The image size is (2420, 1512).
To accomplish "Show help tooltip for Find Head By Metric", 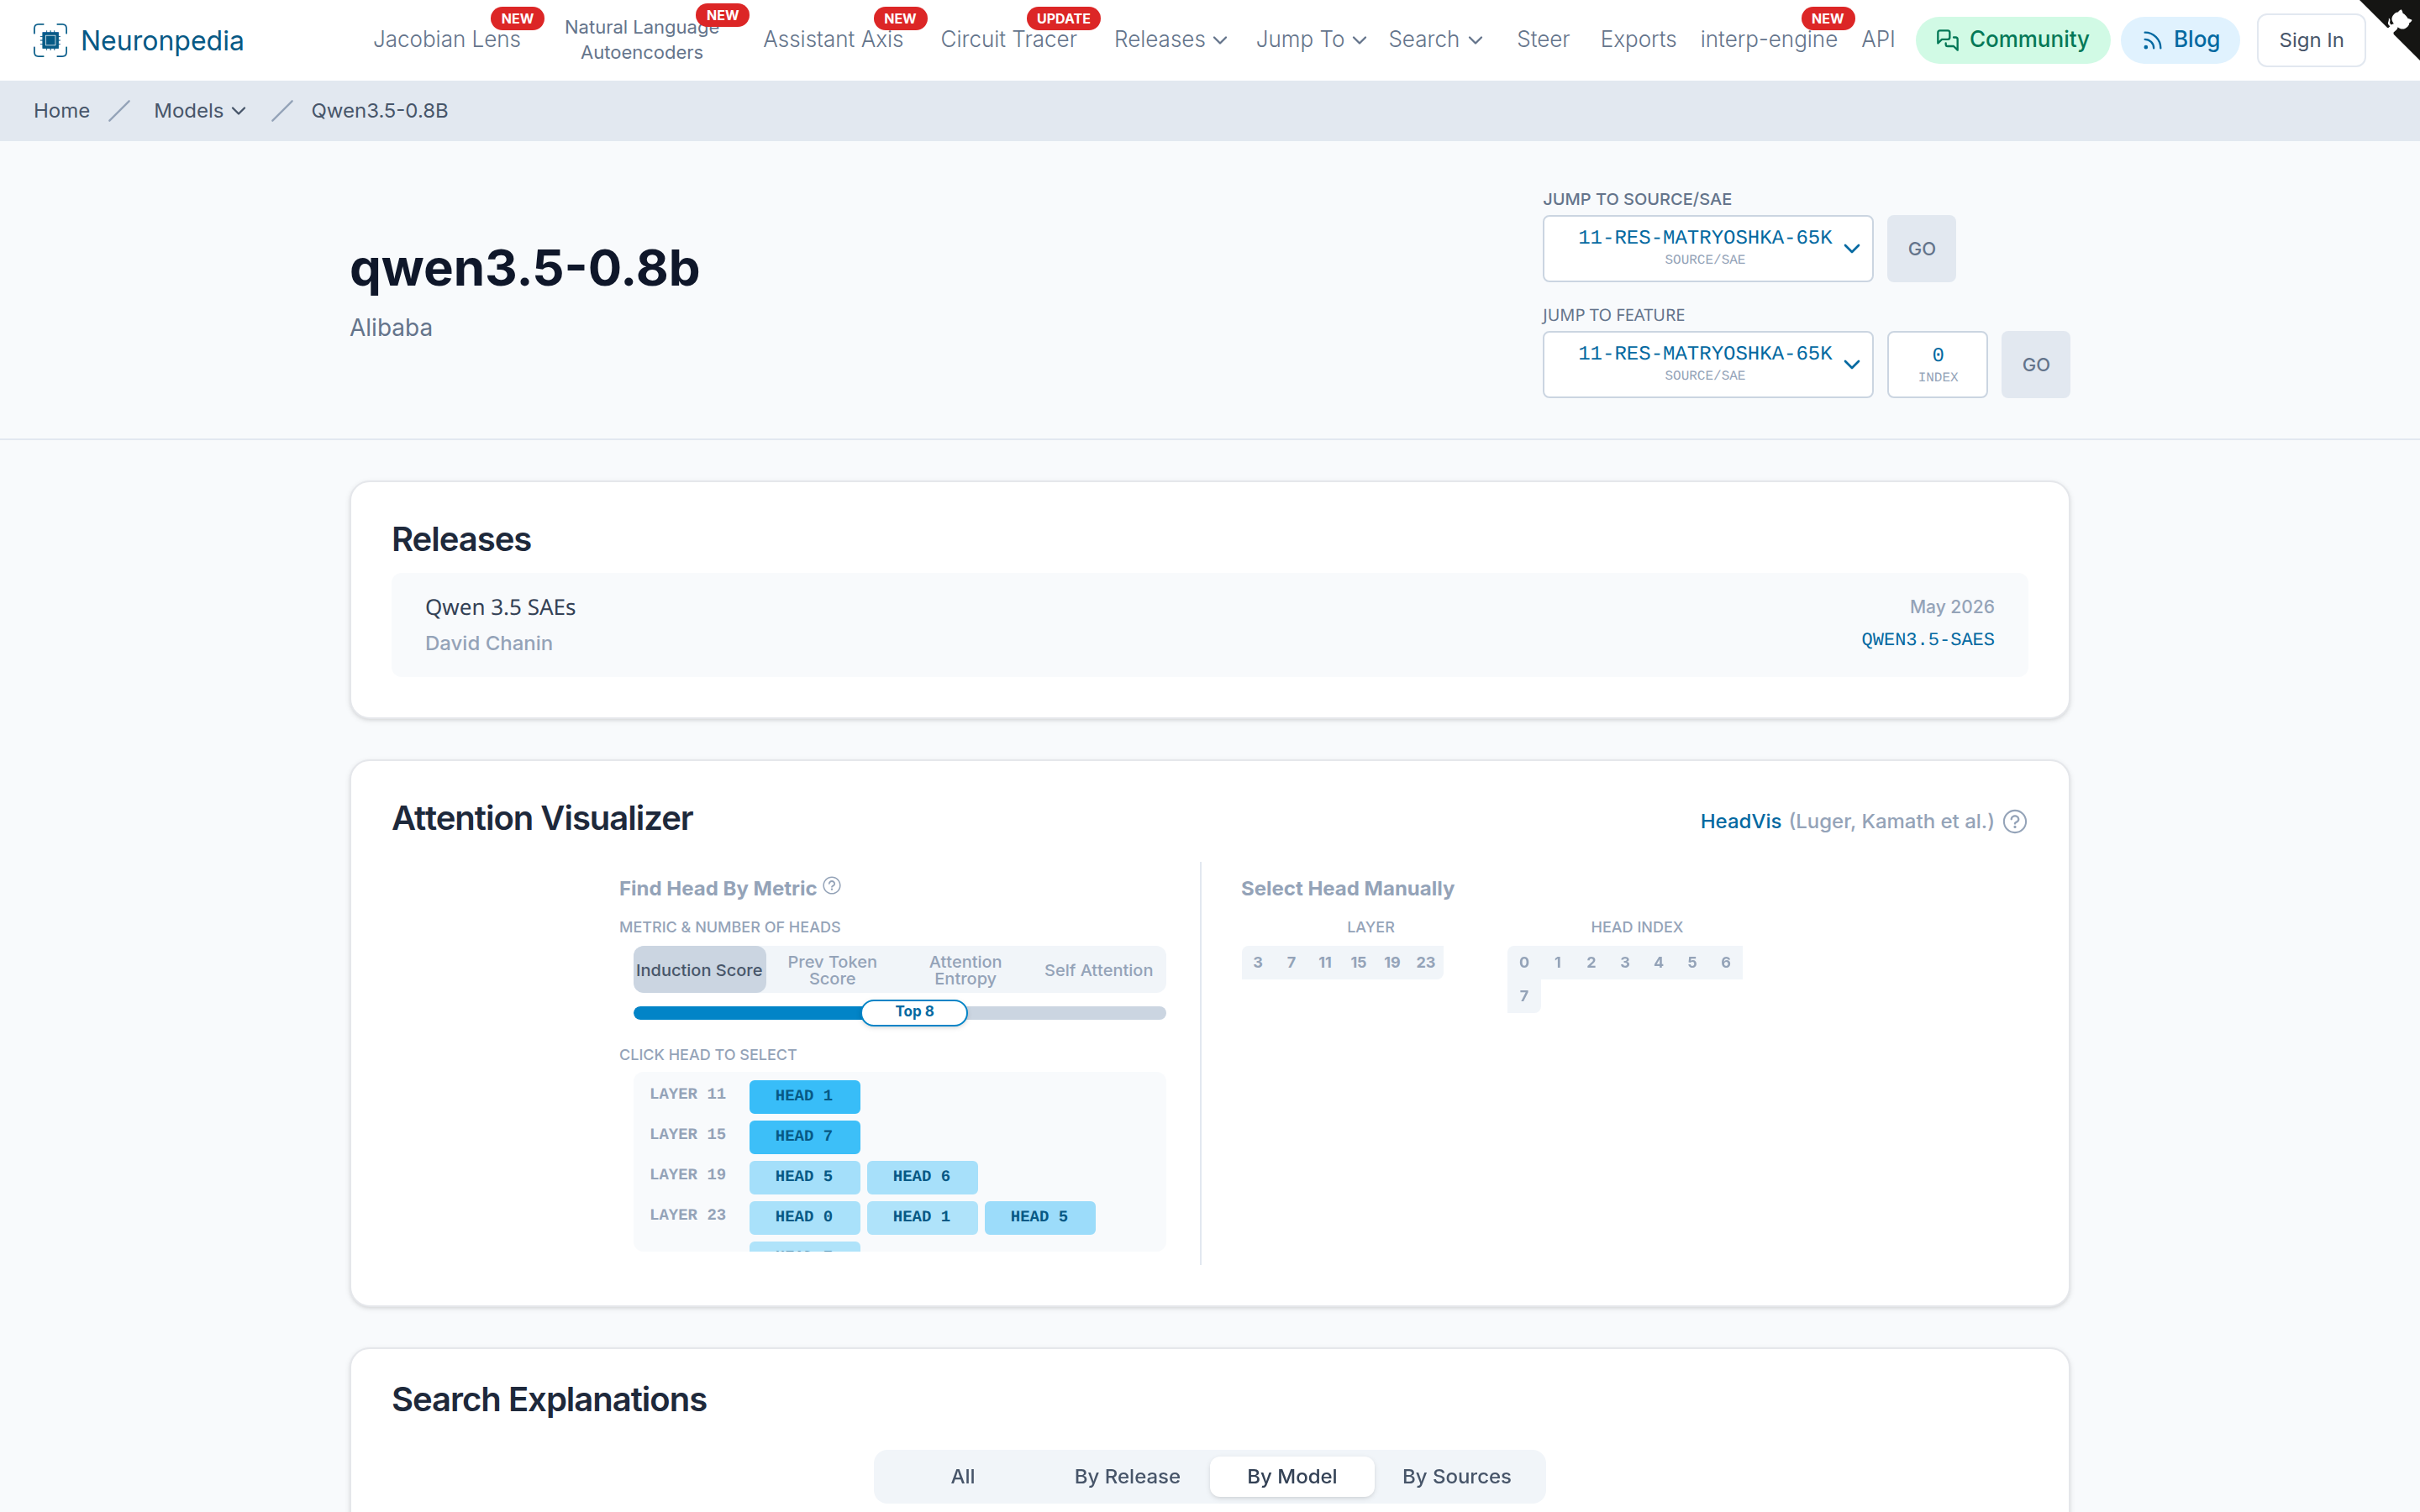I will coord(832,886).
